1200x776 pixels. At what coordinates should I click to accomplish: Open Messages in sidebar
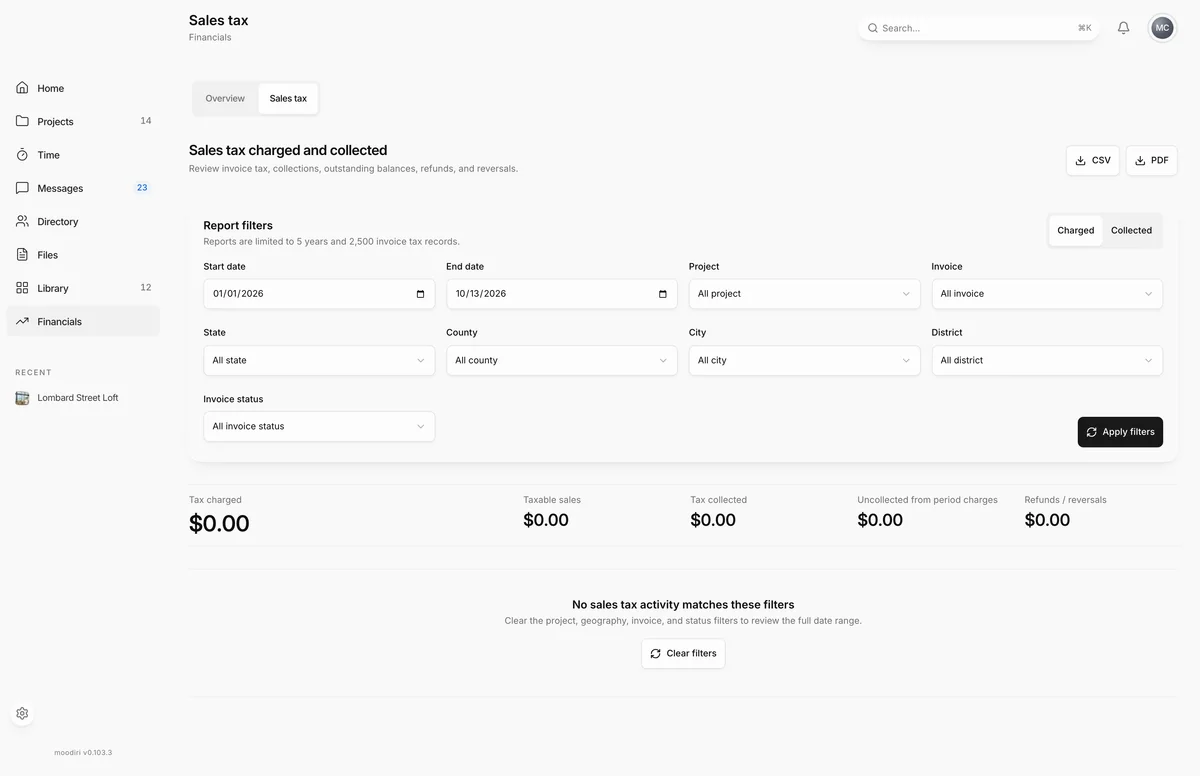[83, 188]
